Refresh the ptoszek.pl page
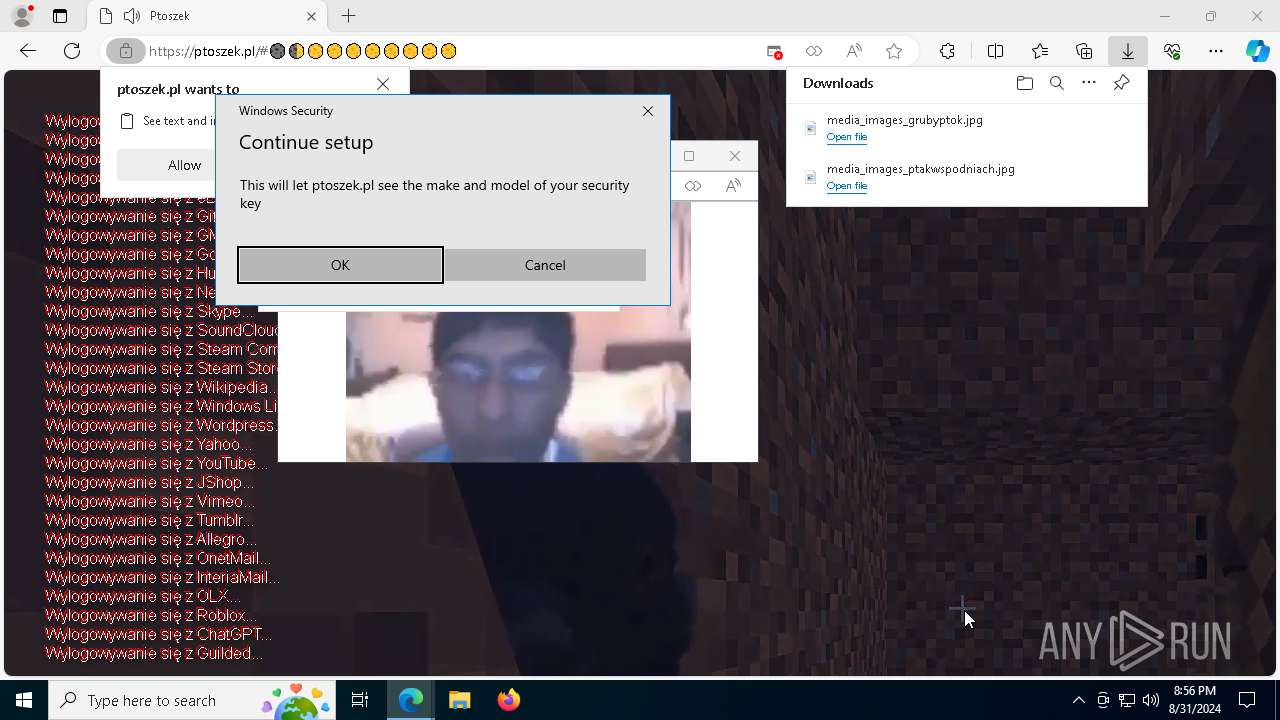The width and height of the screenshot is (1280, 720). [72, 51]
